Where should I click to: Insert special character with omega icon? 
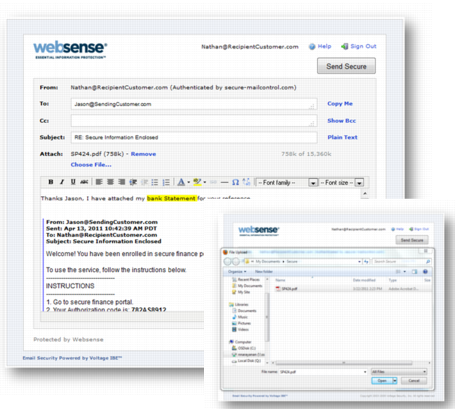tap(235, 182)
